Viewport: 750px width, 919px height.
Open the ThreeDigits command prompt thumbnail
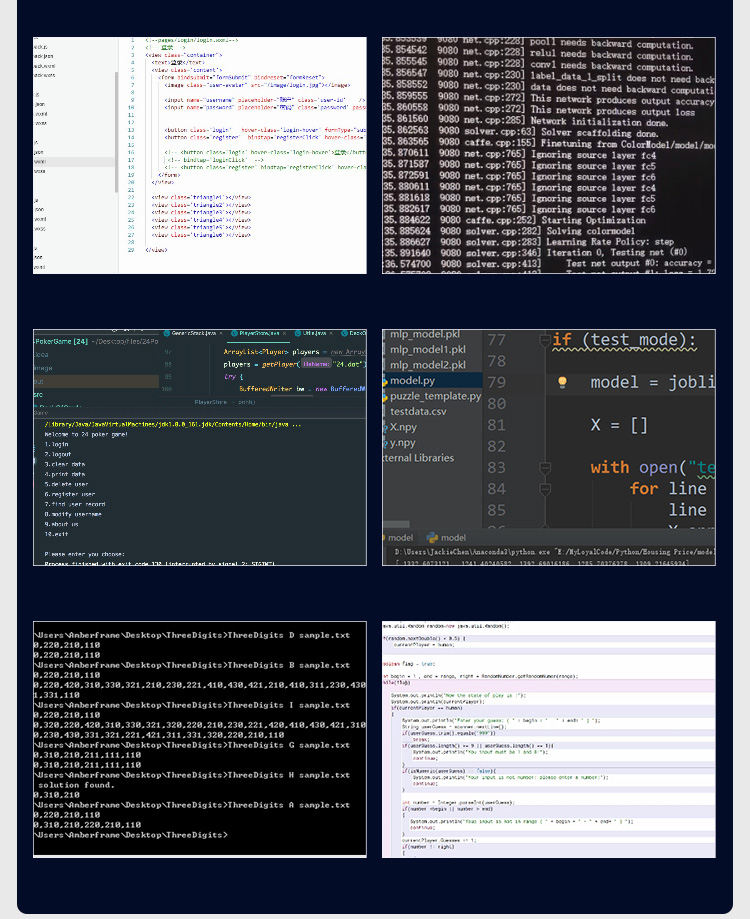(200, 739)
